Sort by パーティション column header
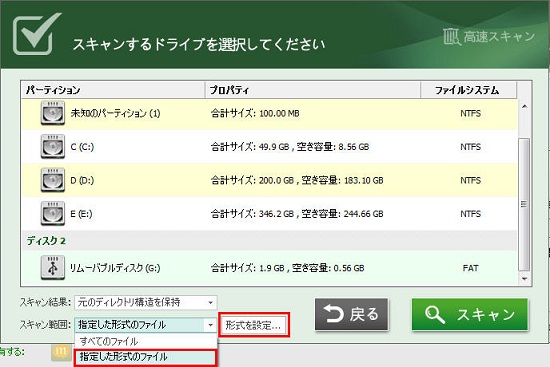The width and height of the screenshot is (550, 367). pyautogui.click(x=113, y=90)
